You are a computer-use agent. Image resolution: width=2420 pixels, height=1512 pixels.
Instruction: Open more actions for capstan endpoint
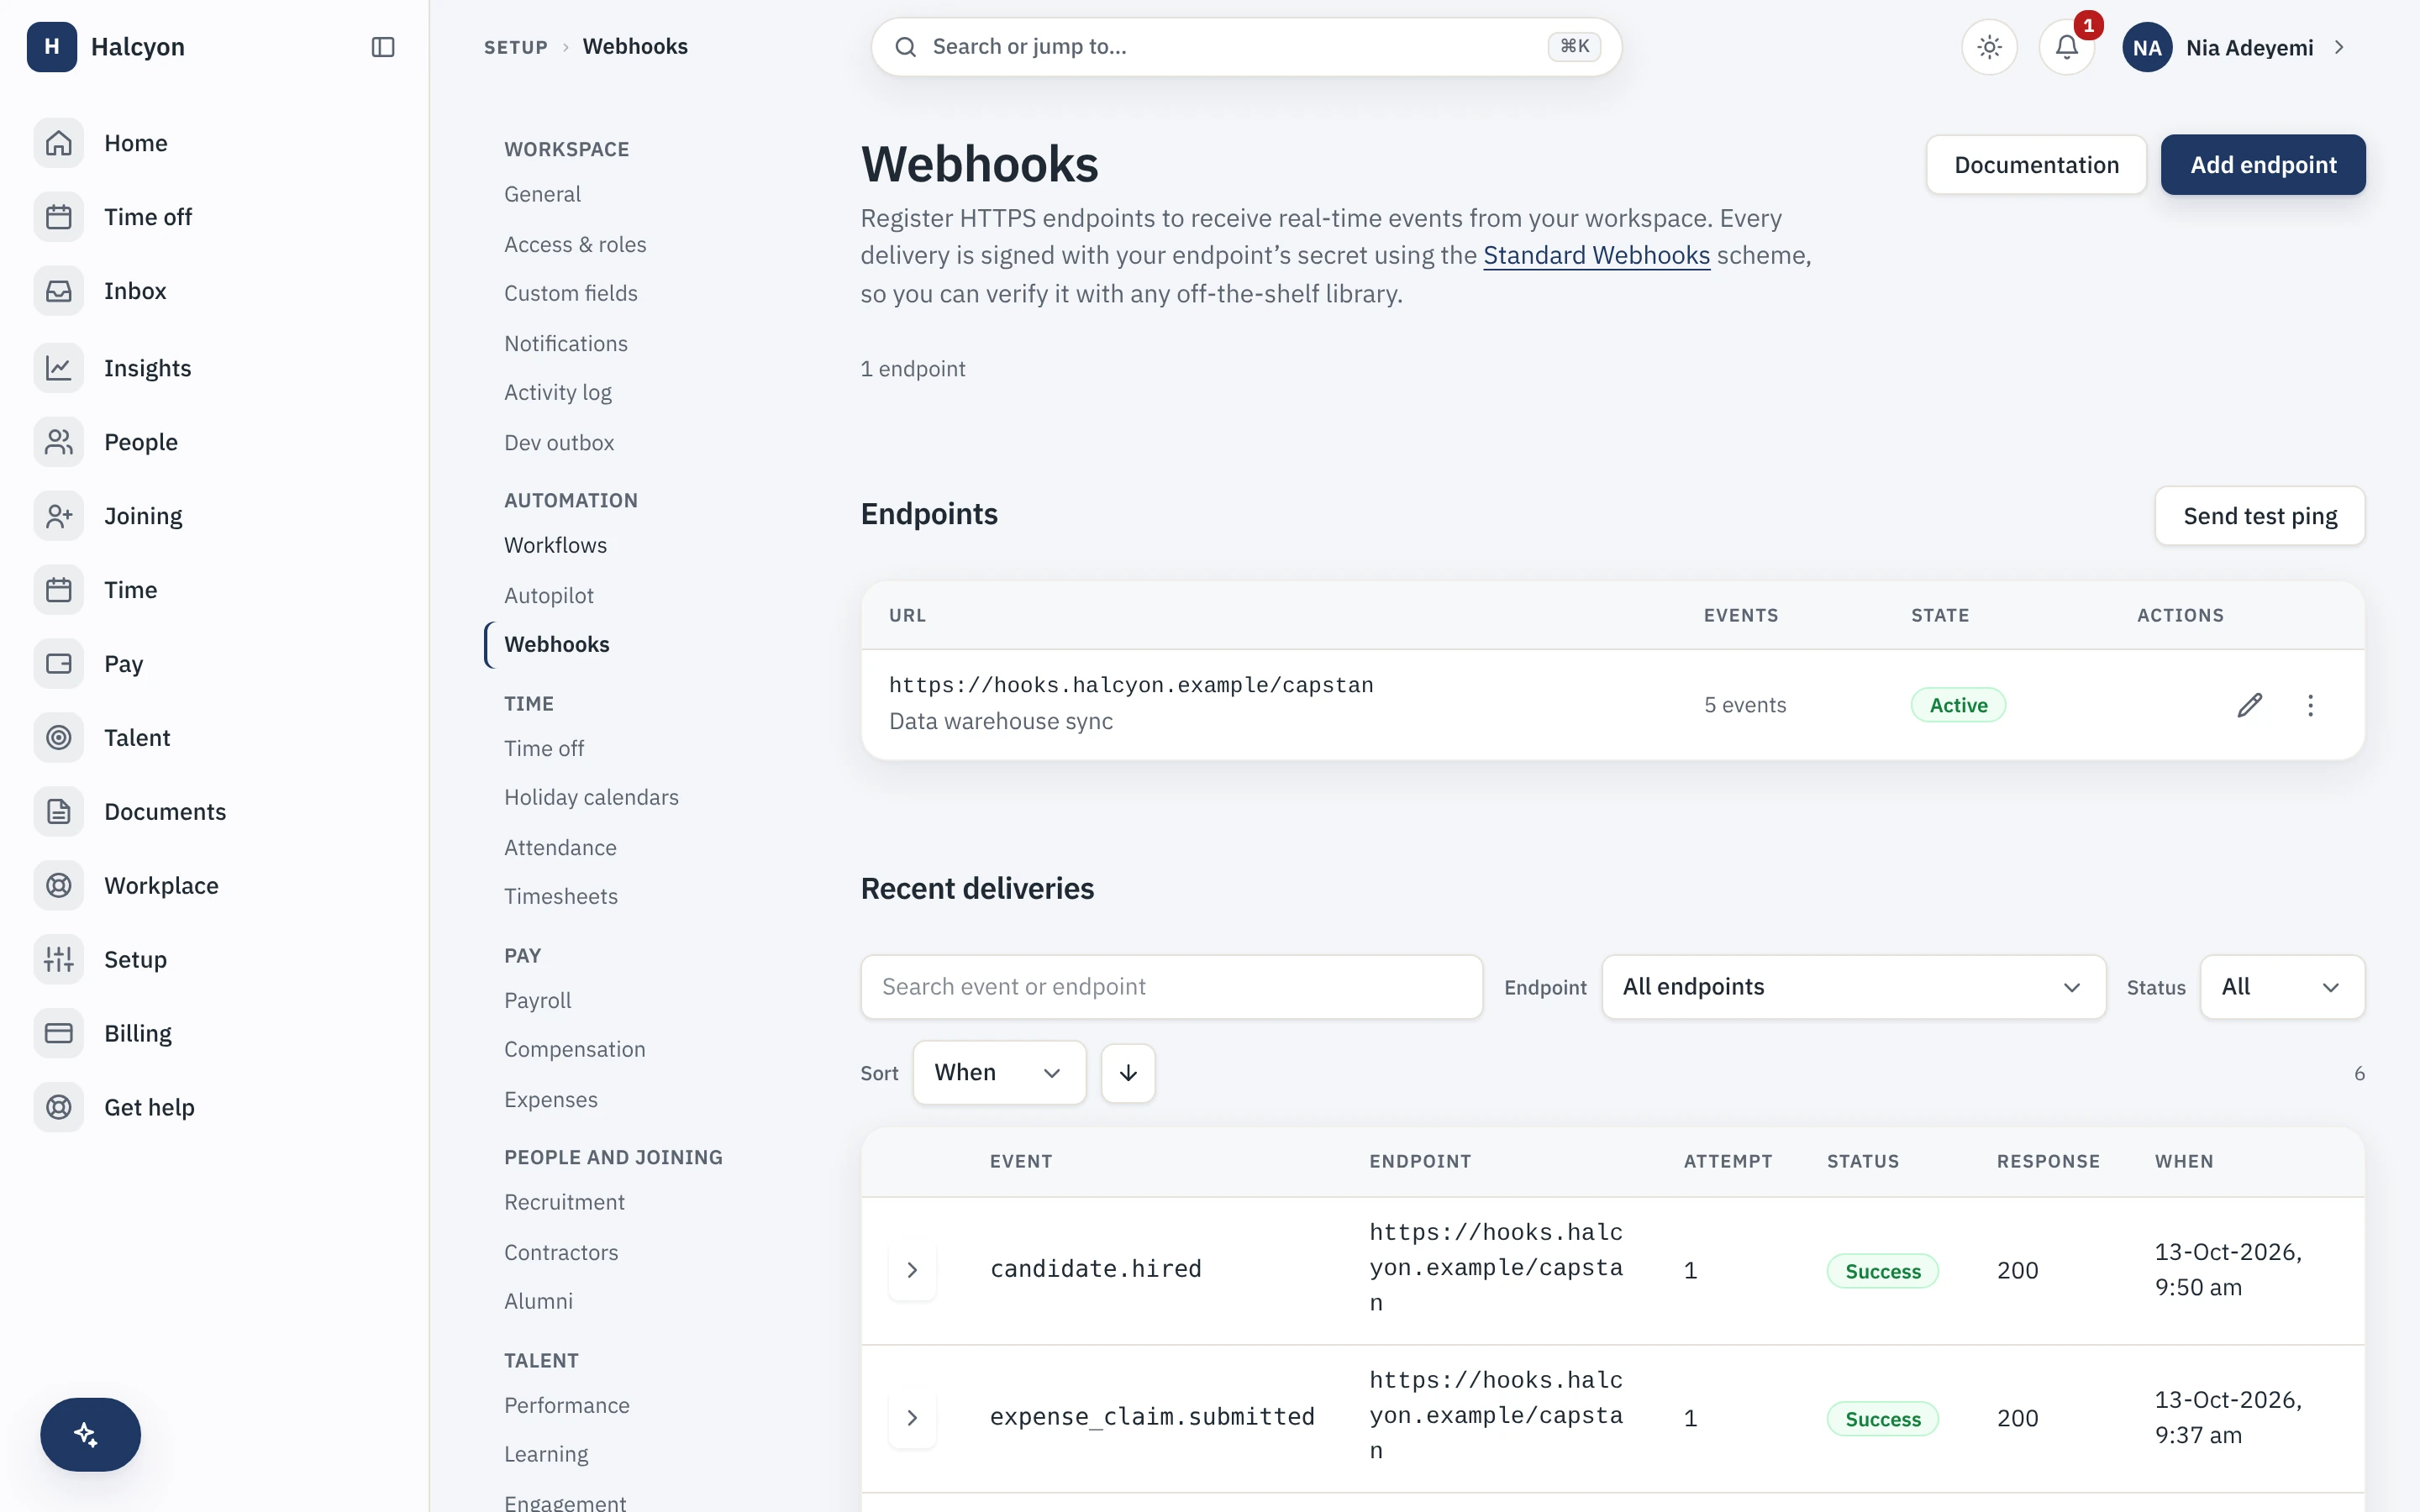coord(2311,705)
